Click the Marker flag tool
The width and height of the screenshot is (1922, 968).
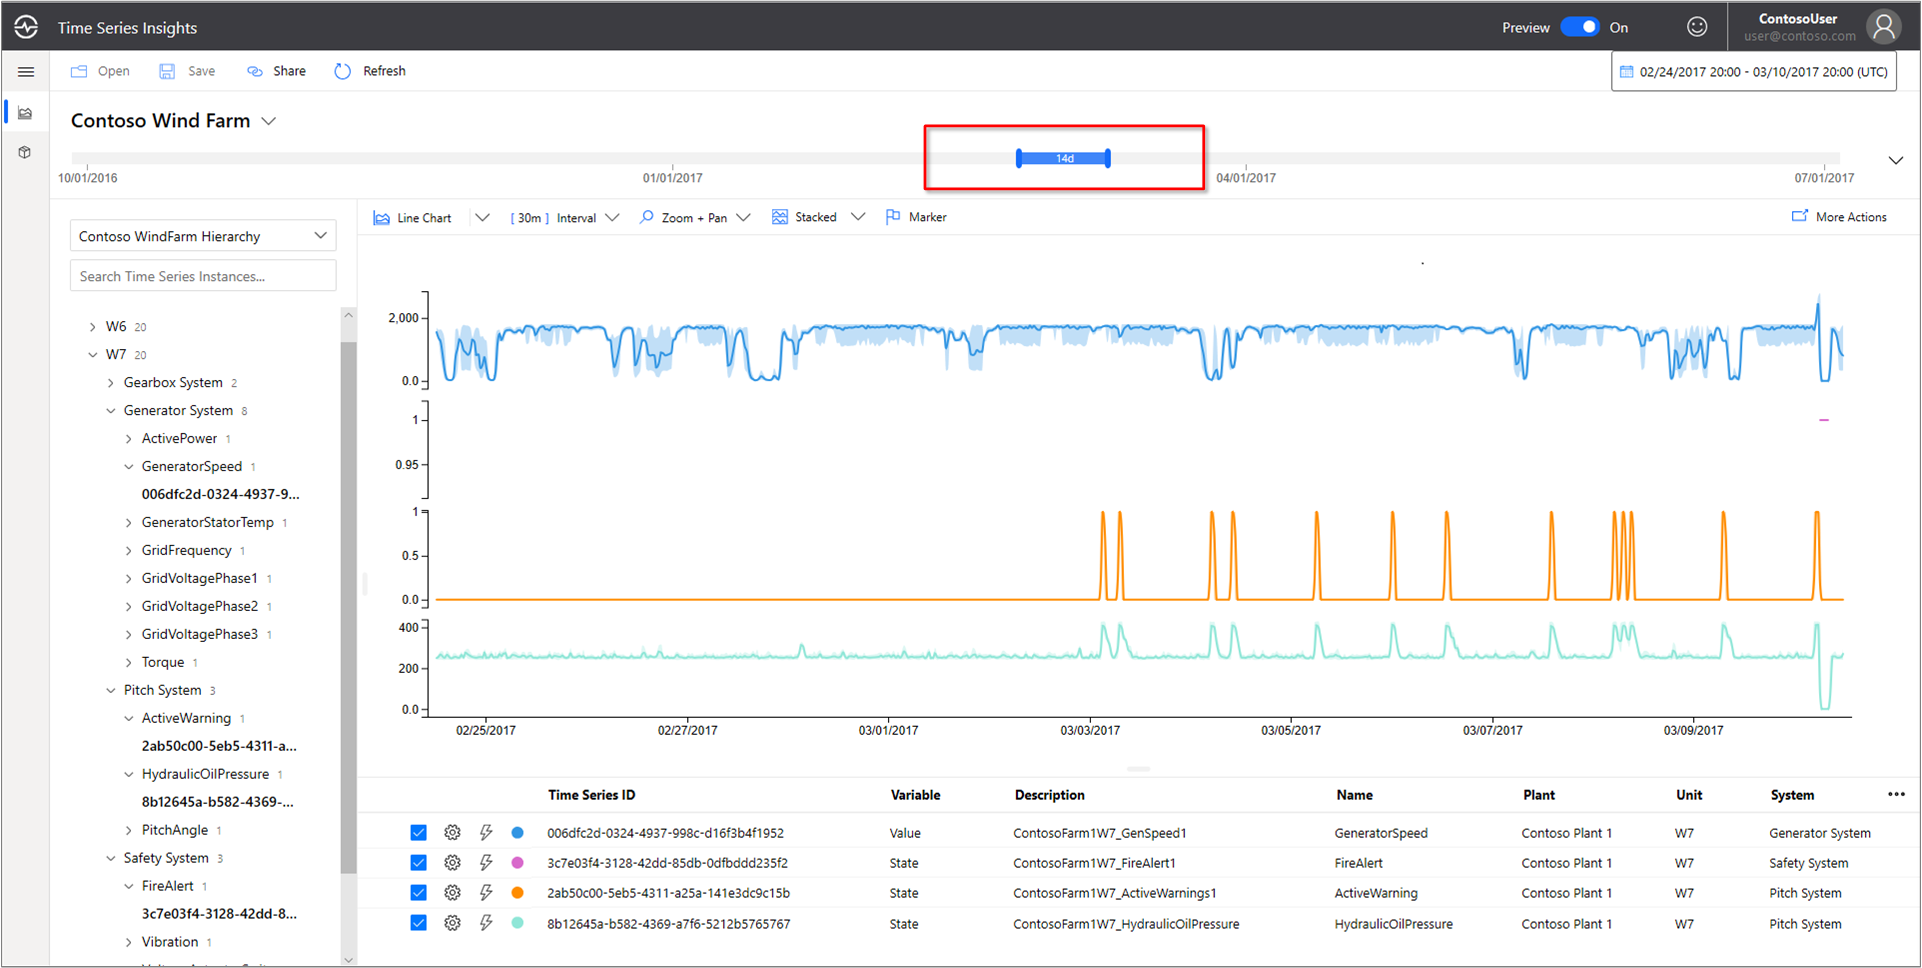click(916, 217)
